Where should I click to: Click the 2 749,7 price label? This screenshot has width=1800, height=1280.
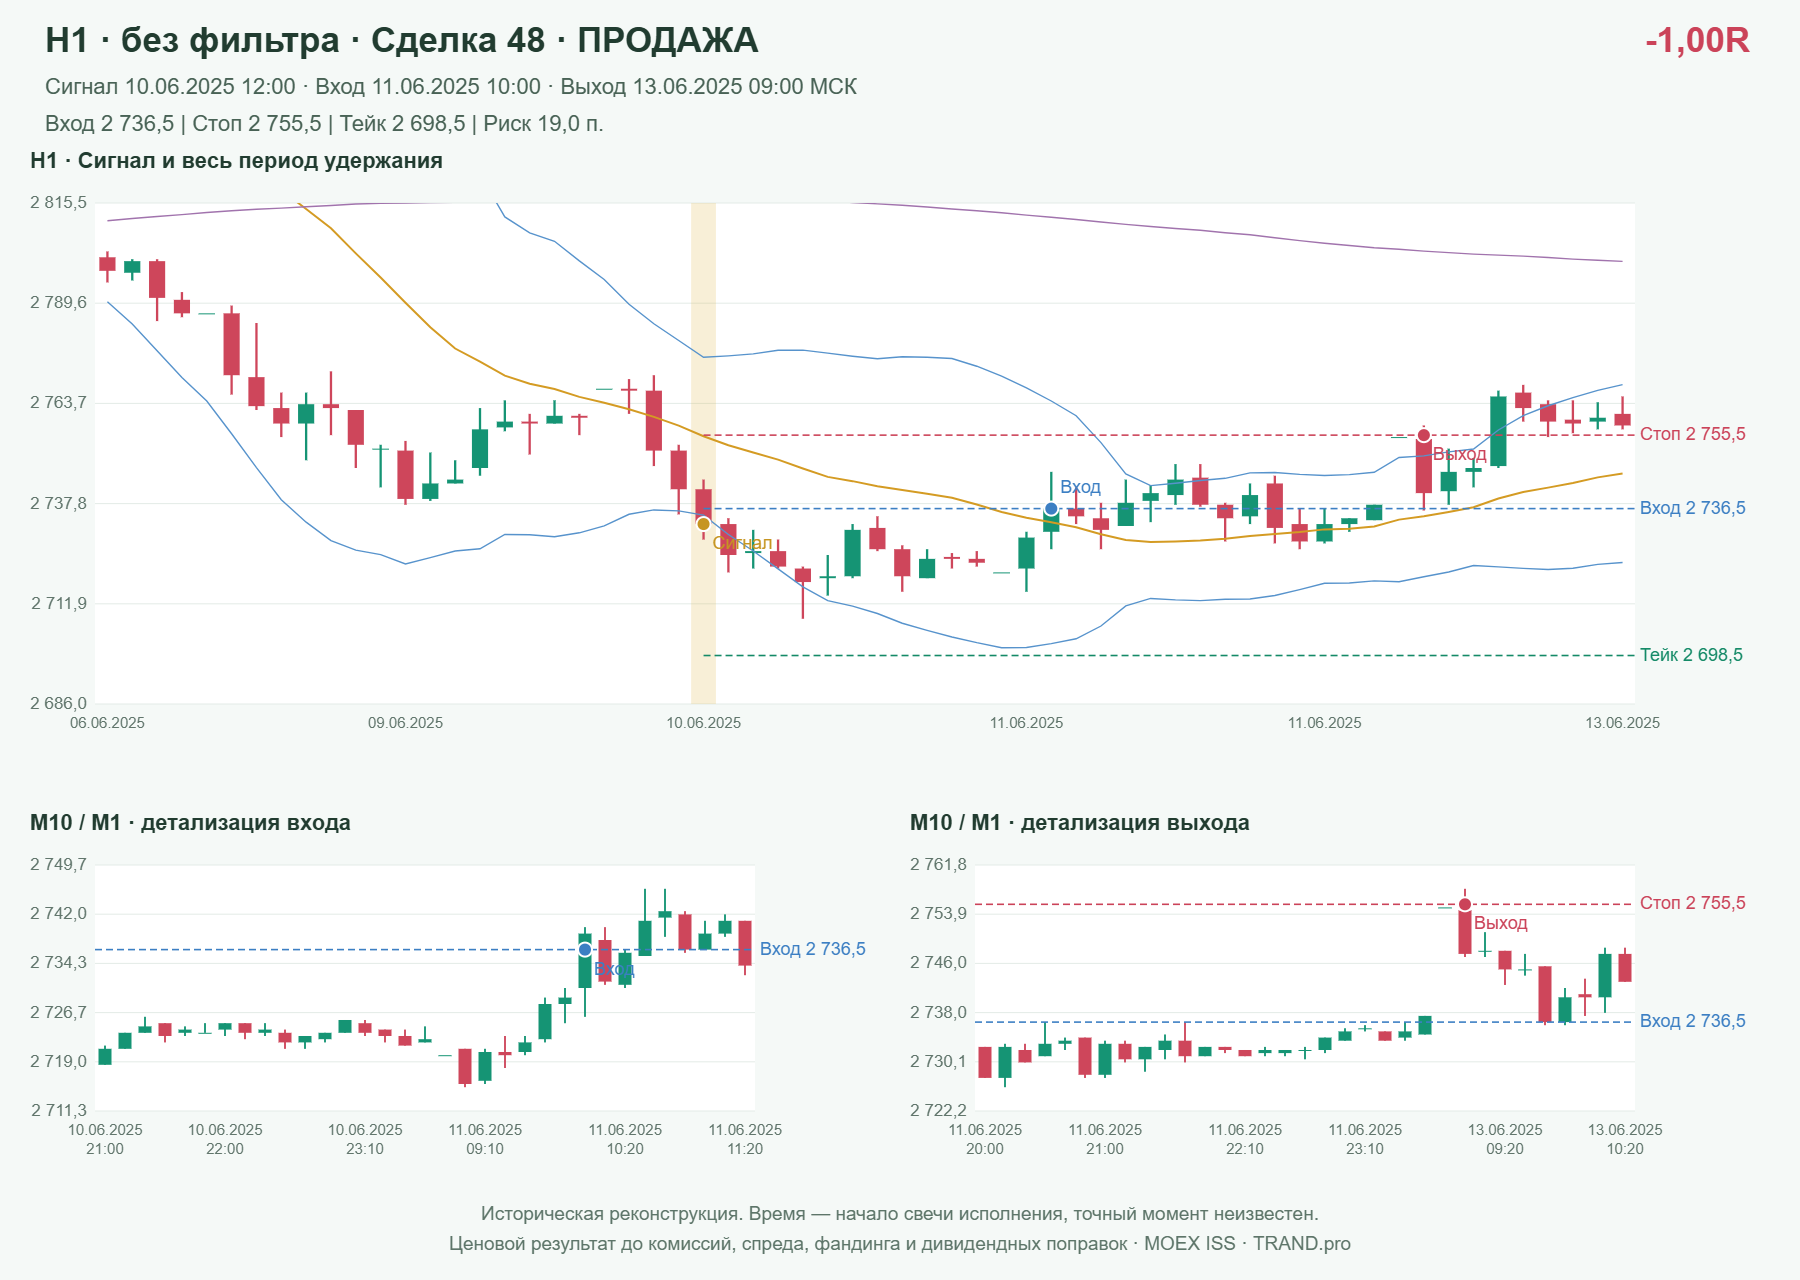tap(58, 865)
